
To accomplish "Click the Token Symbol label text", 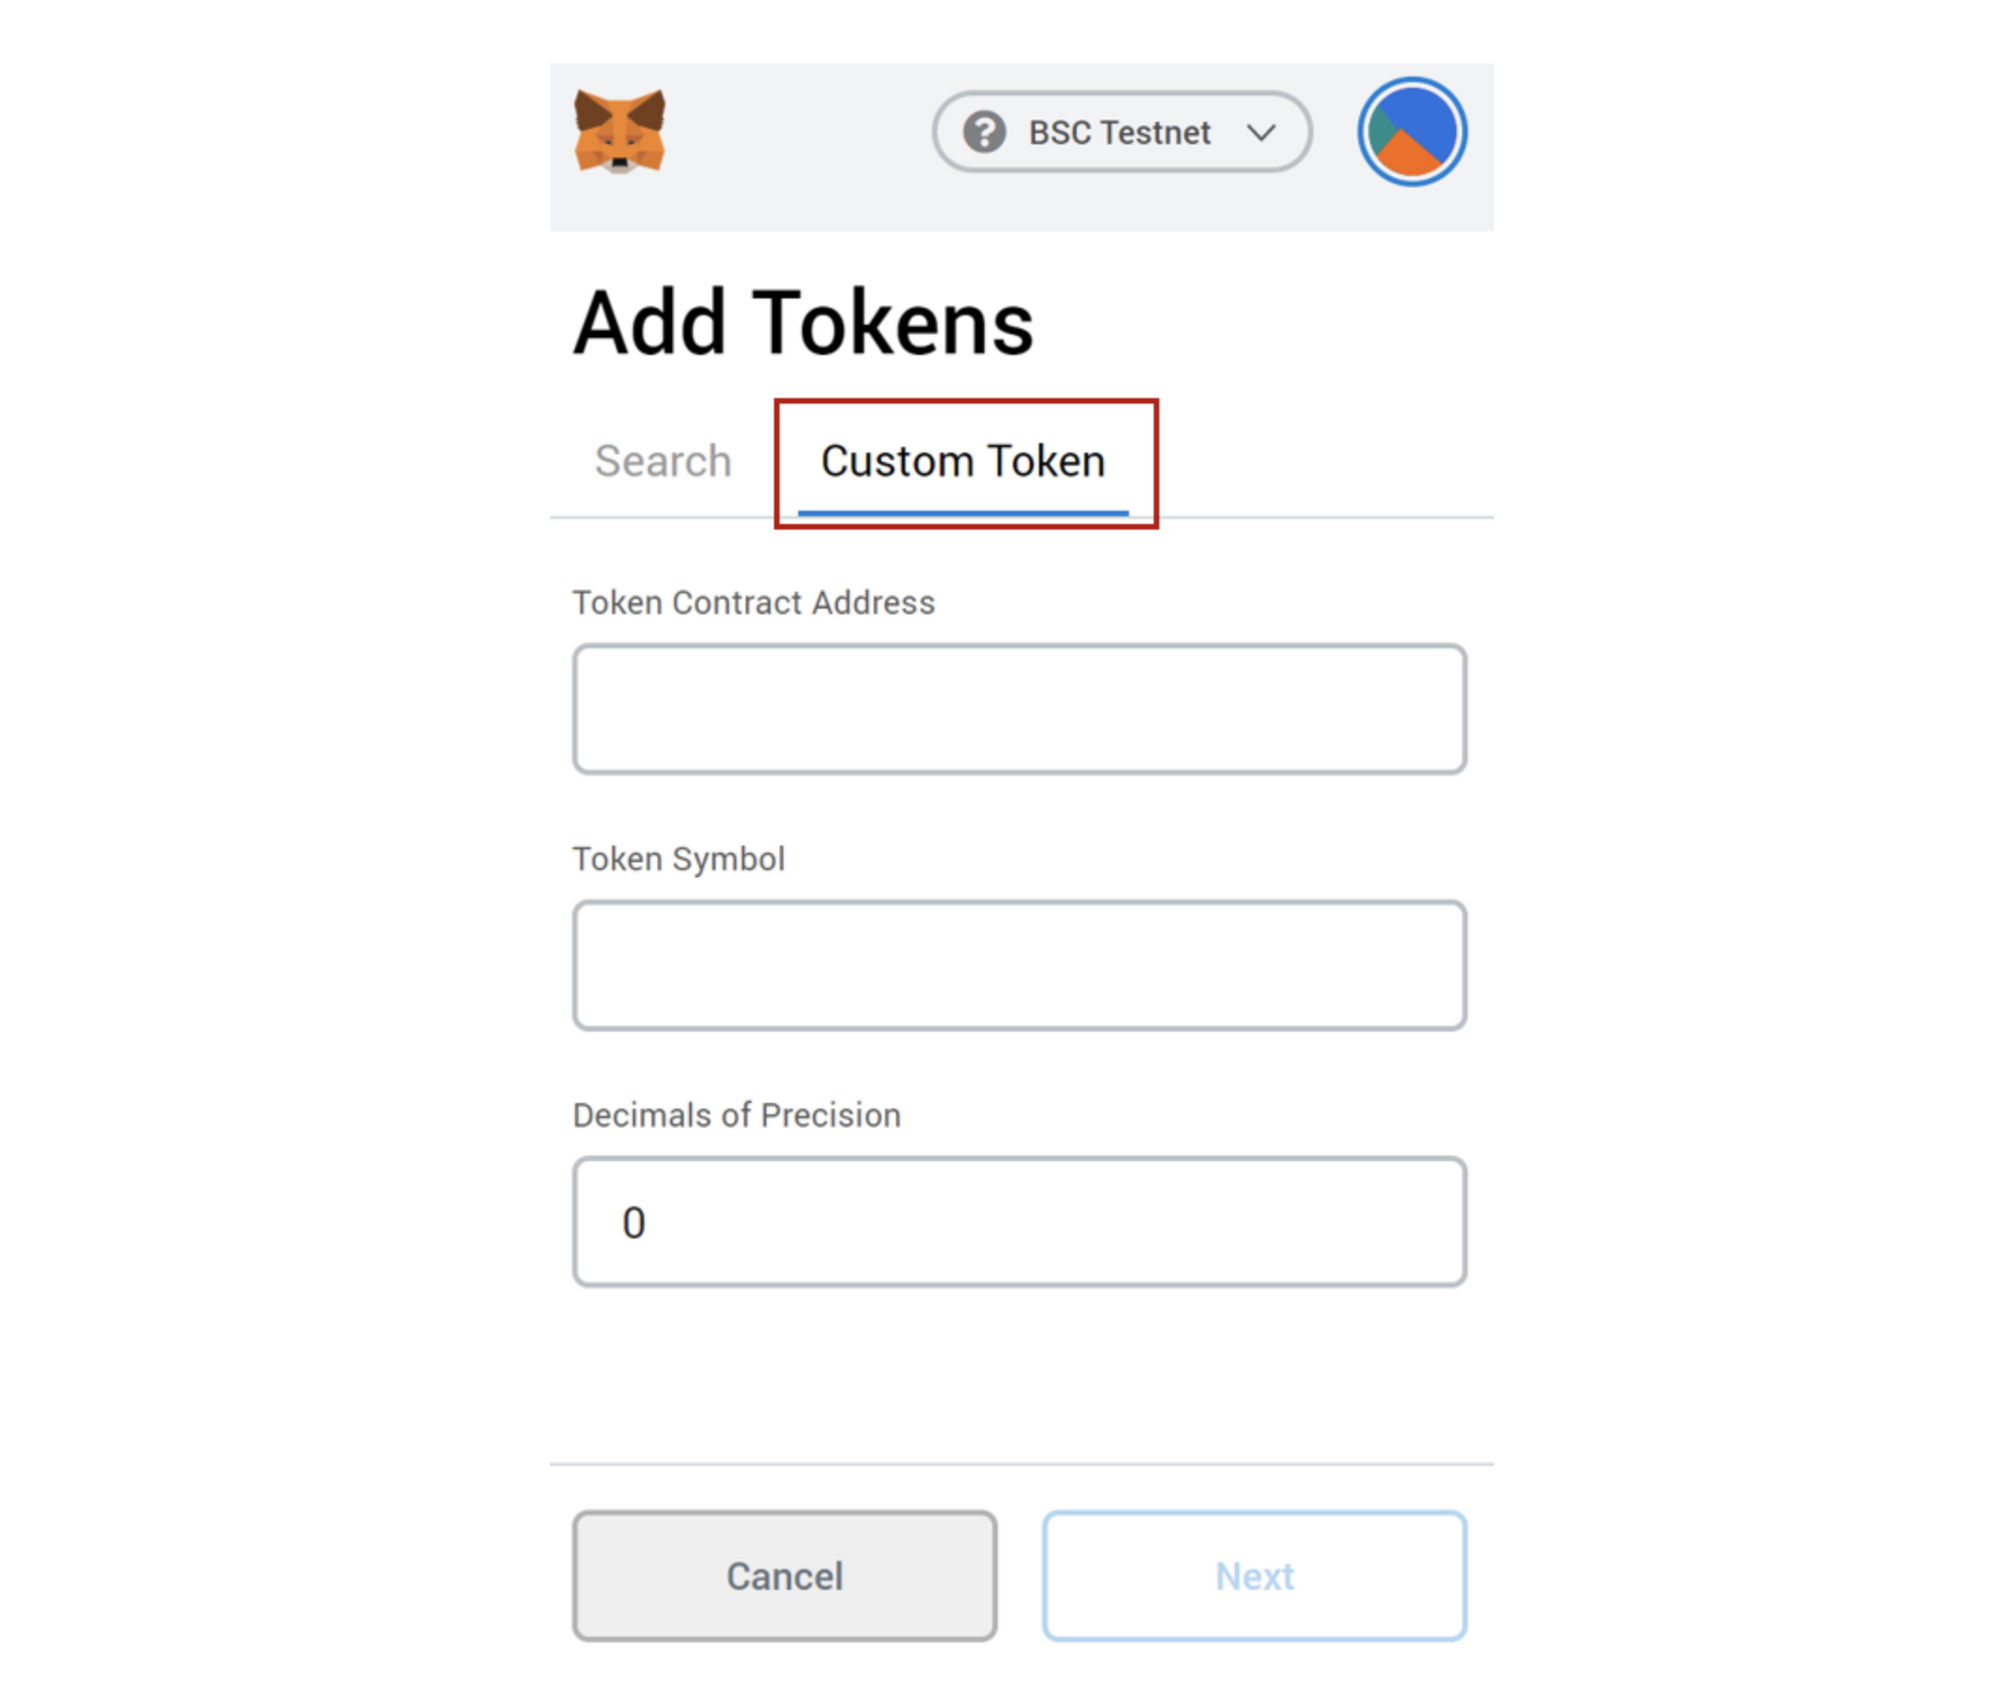I will [678, 859].
